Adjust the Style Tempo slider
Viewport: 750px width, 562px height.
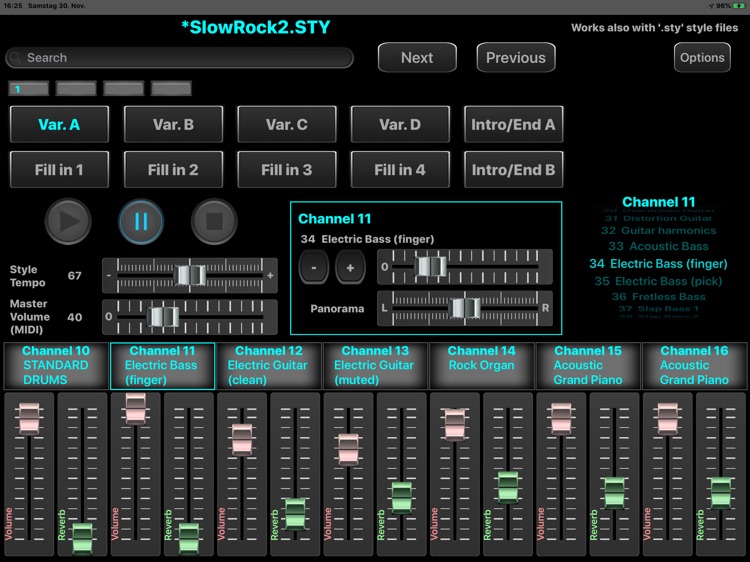(x=190, y=275)
